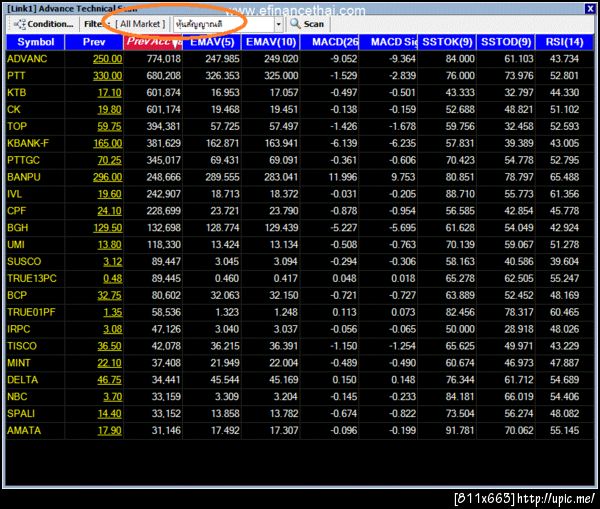Click SUSCO RSI value 39.604
The height and width of the screenshot is (509, 600).
coord(564,261)
